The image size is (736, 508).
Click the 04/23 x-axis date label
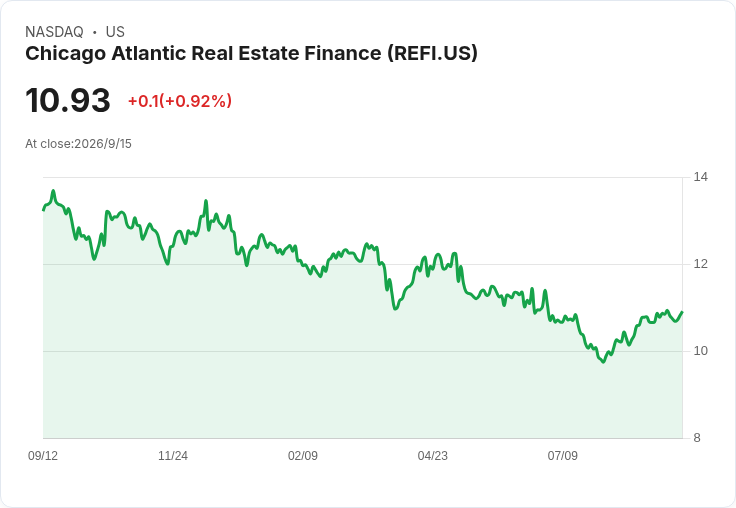coord(432,455)
